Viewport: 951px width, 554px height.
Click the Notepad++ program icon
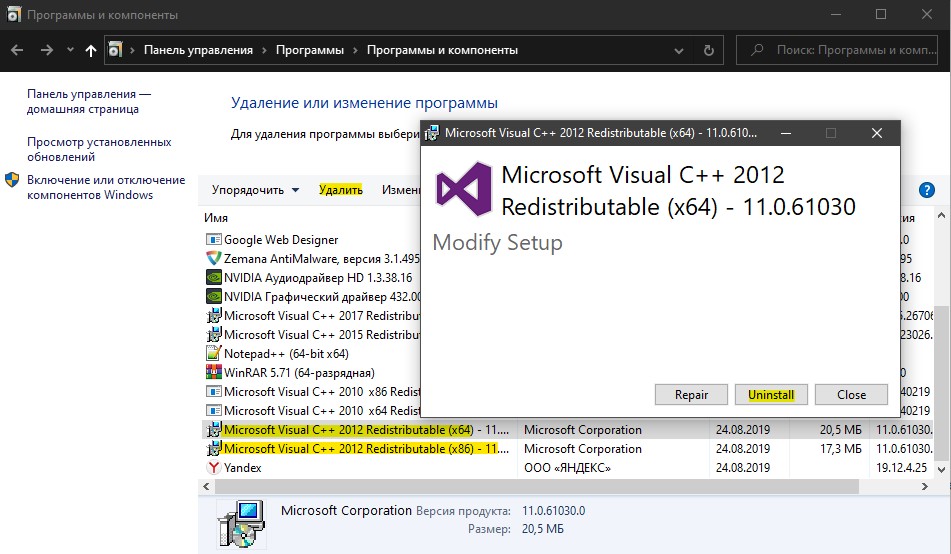coord(213,354)
